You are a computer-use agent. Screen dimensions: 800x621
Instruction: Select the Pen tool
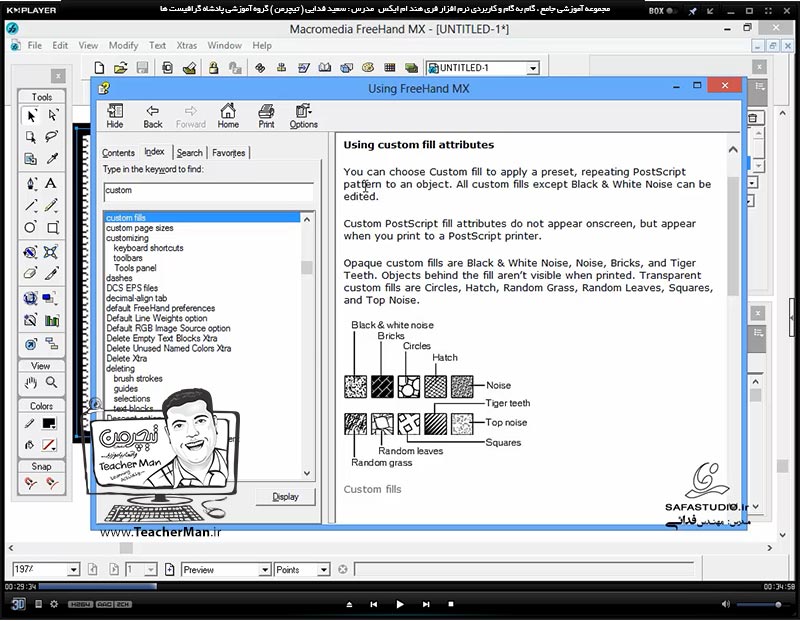click(x=31, y=183)
